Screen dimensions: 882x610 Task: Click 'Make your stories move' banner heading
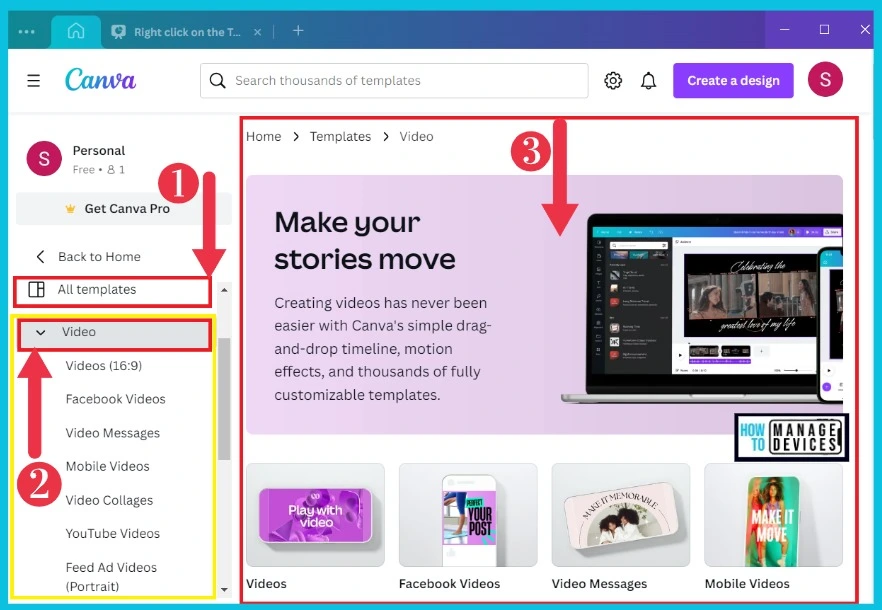[x=364, y=241]
